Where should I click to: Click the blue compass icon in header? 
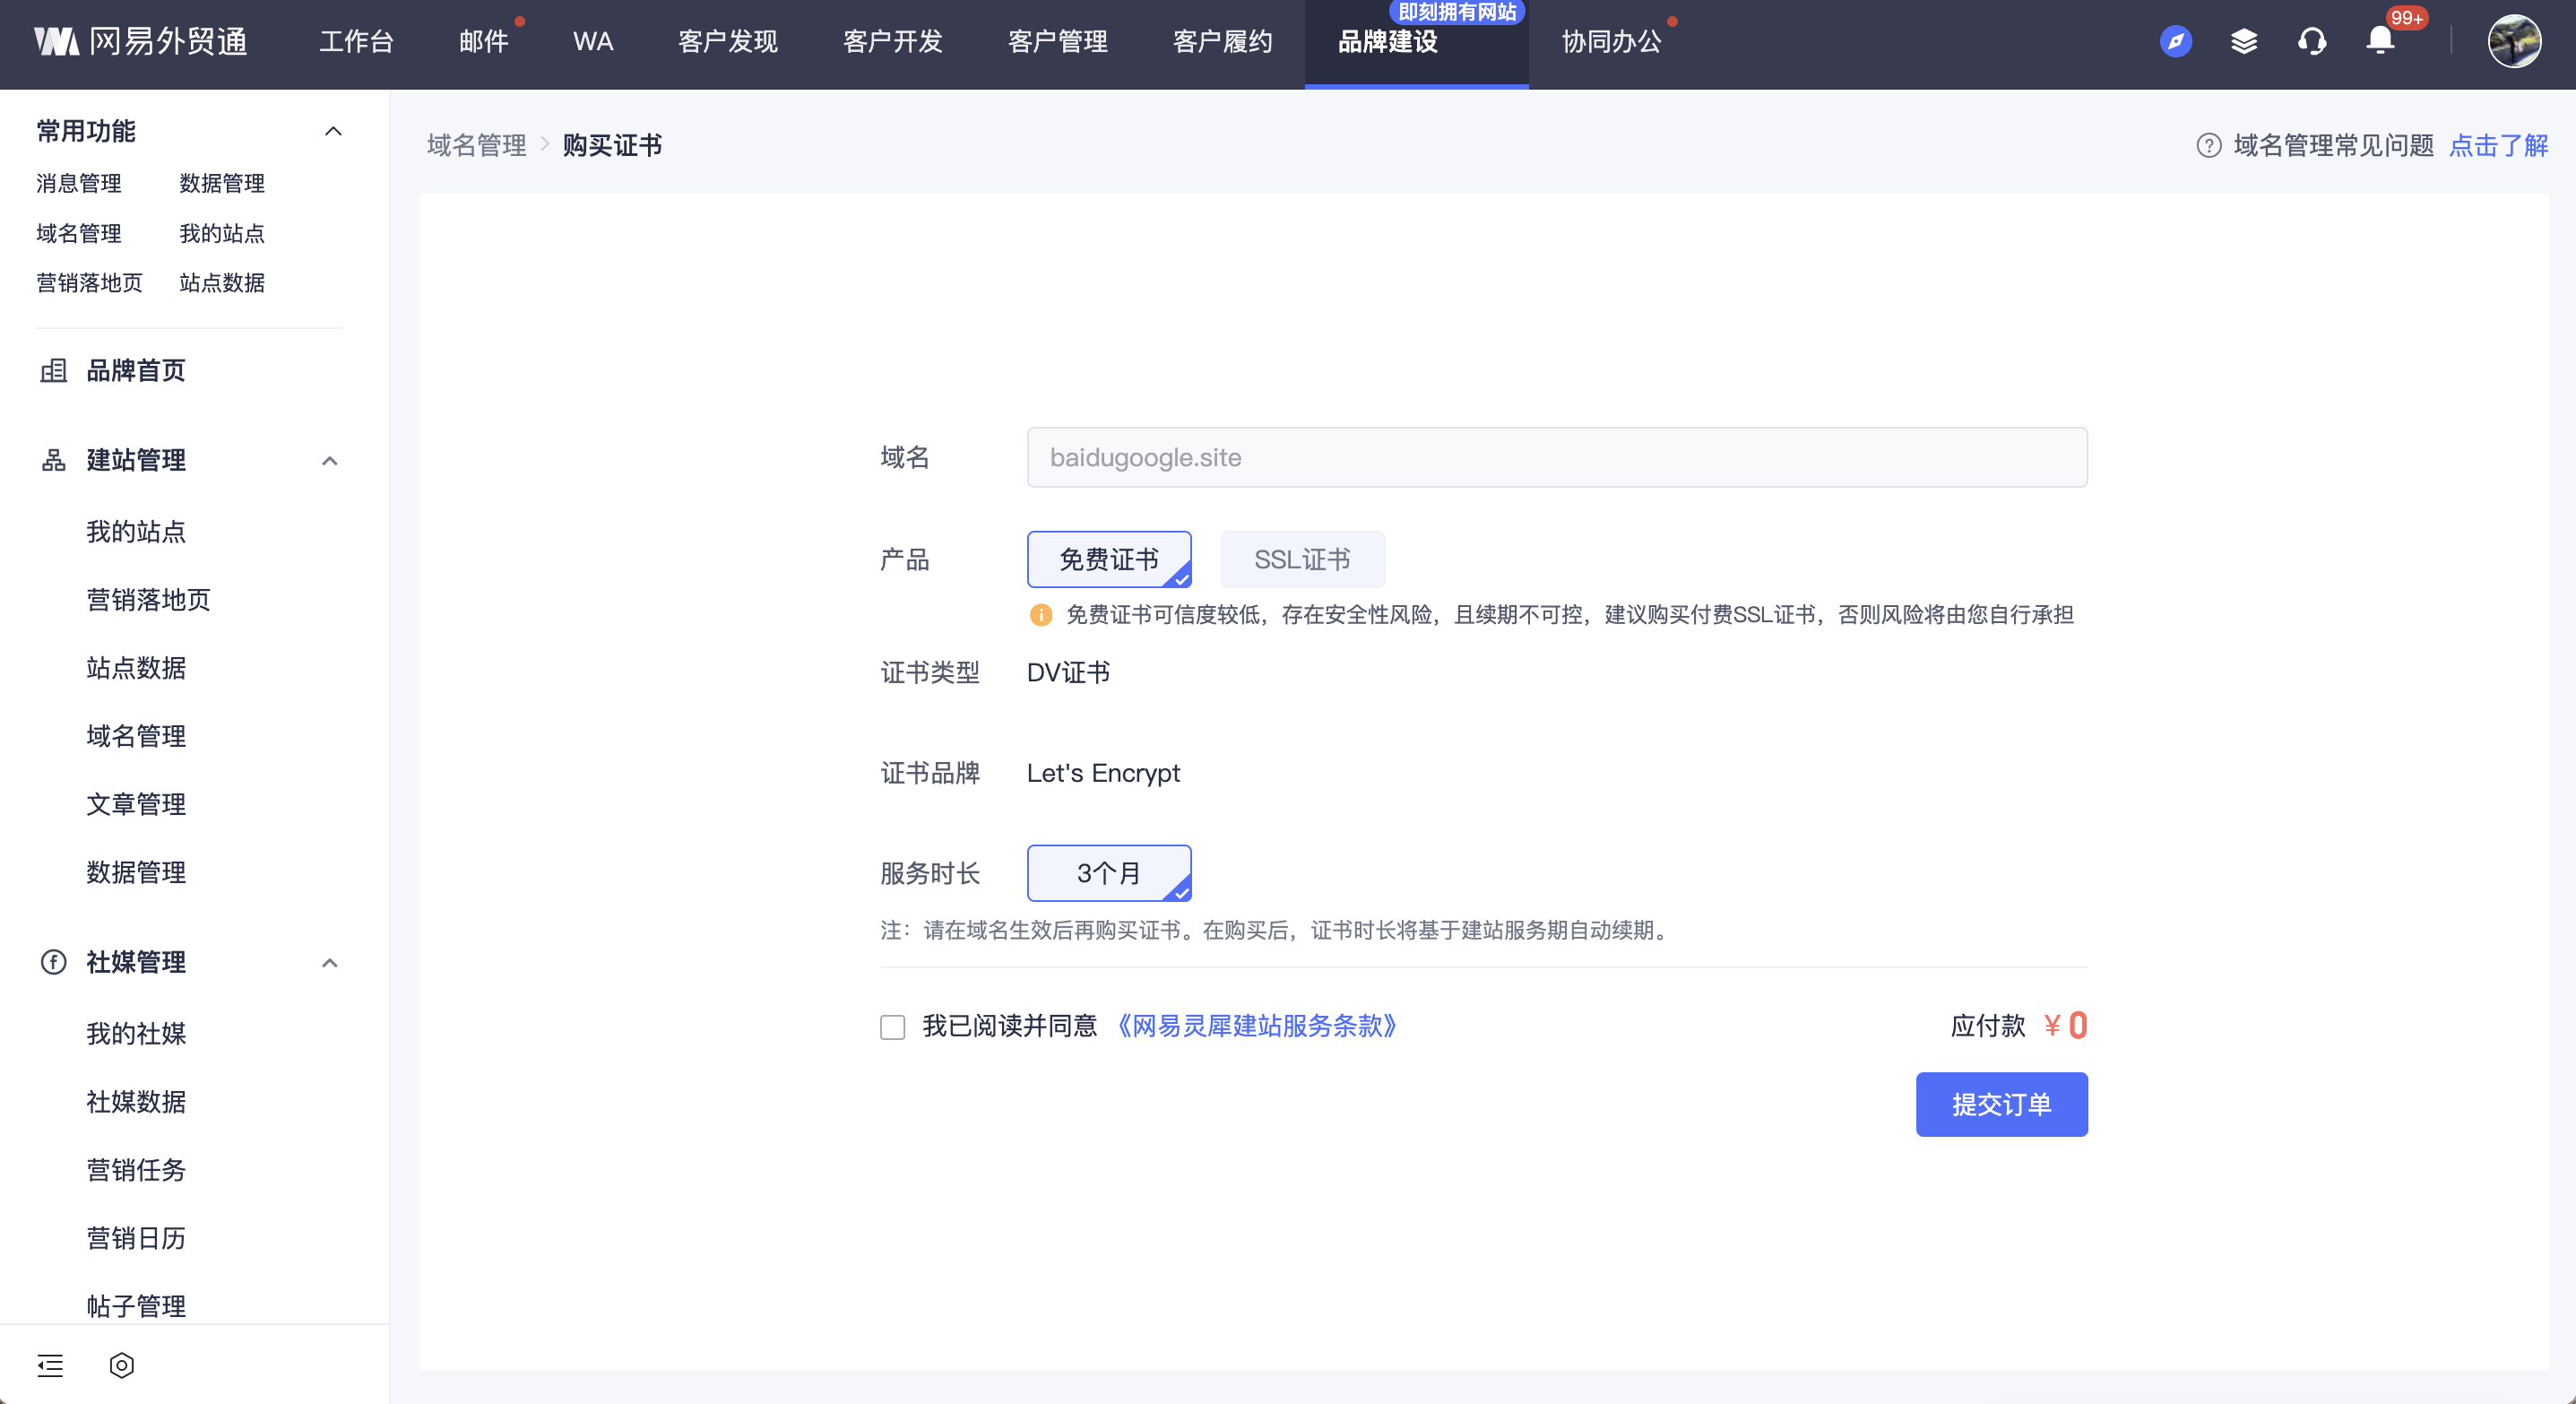(x=2175, y=41)
